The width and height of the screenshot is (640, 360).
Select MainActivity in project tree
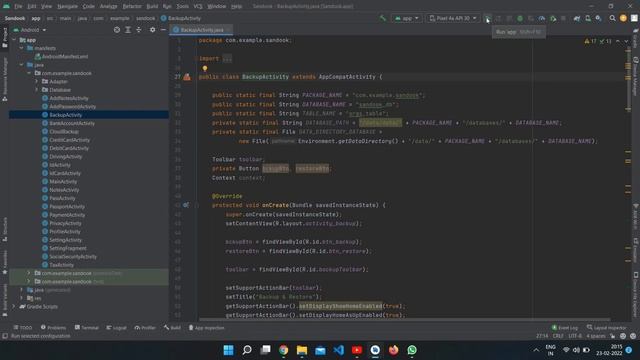(x=63, y=182)
